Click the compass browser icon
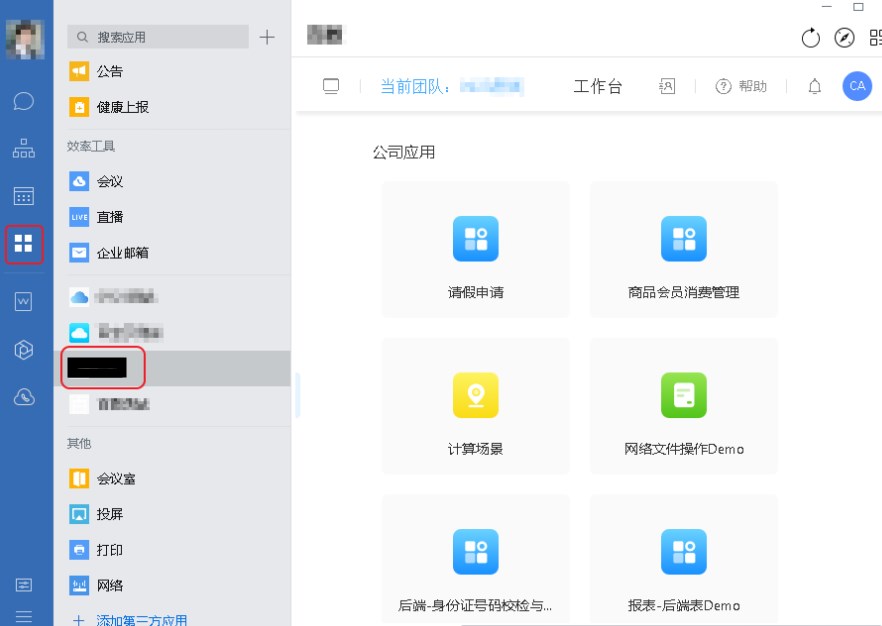The width and height of the screenshot is (882, 626). point(844,38)
